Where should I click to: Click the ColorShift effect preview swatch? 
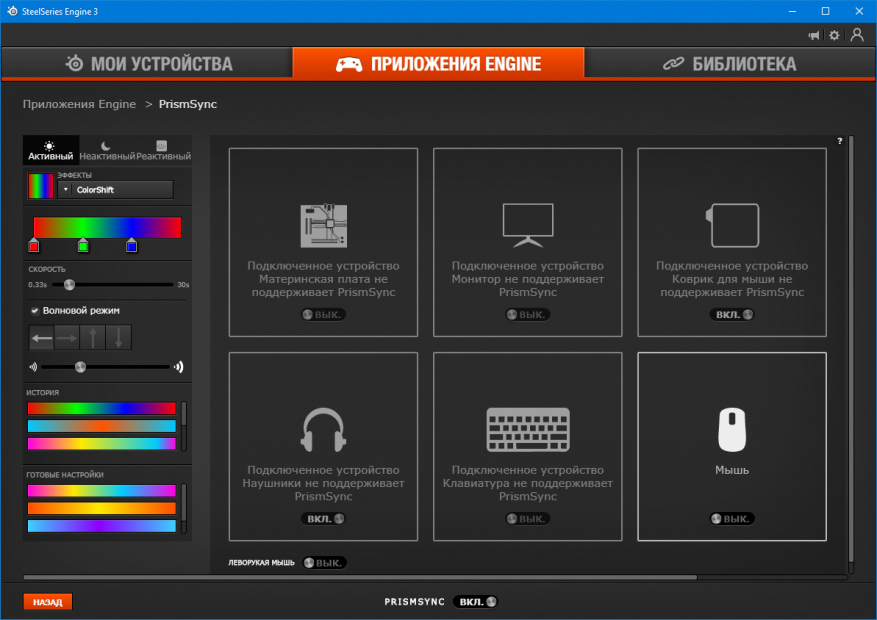pos(41,186)
